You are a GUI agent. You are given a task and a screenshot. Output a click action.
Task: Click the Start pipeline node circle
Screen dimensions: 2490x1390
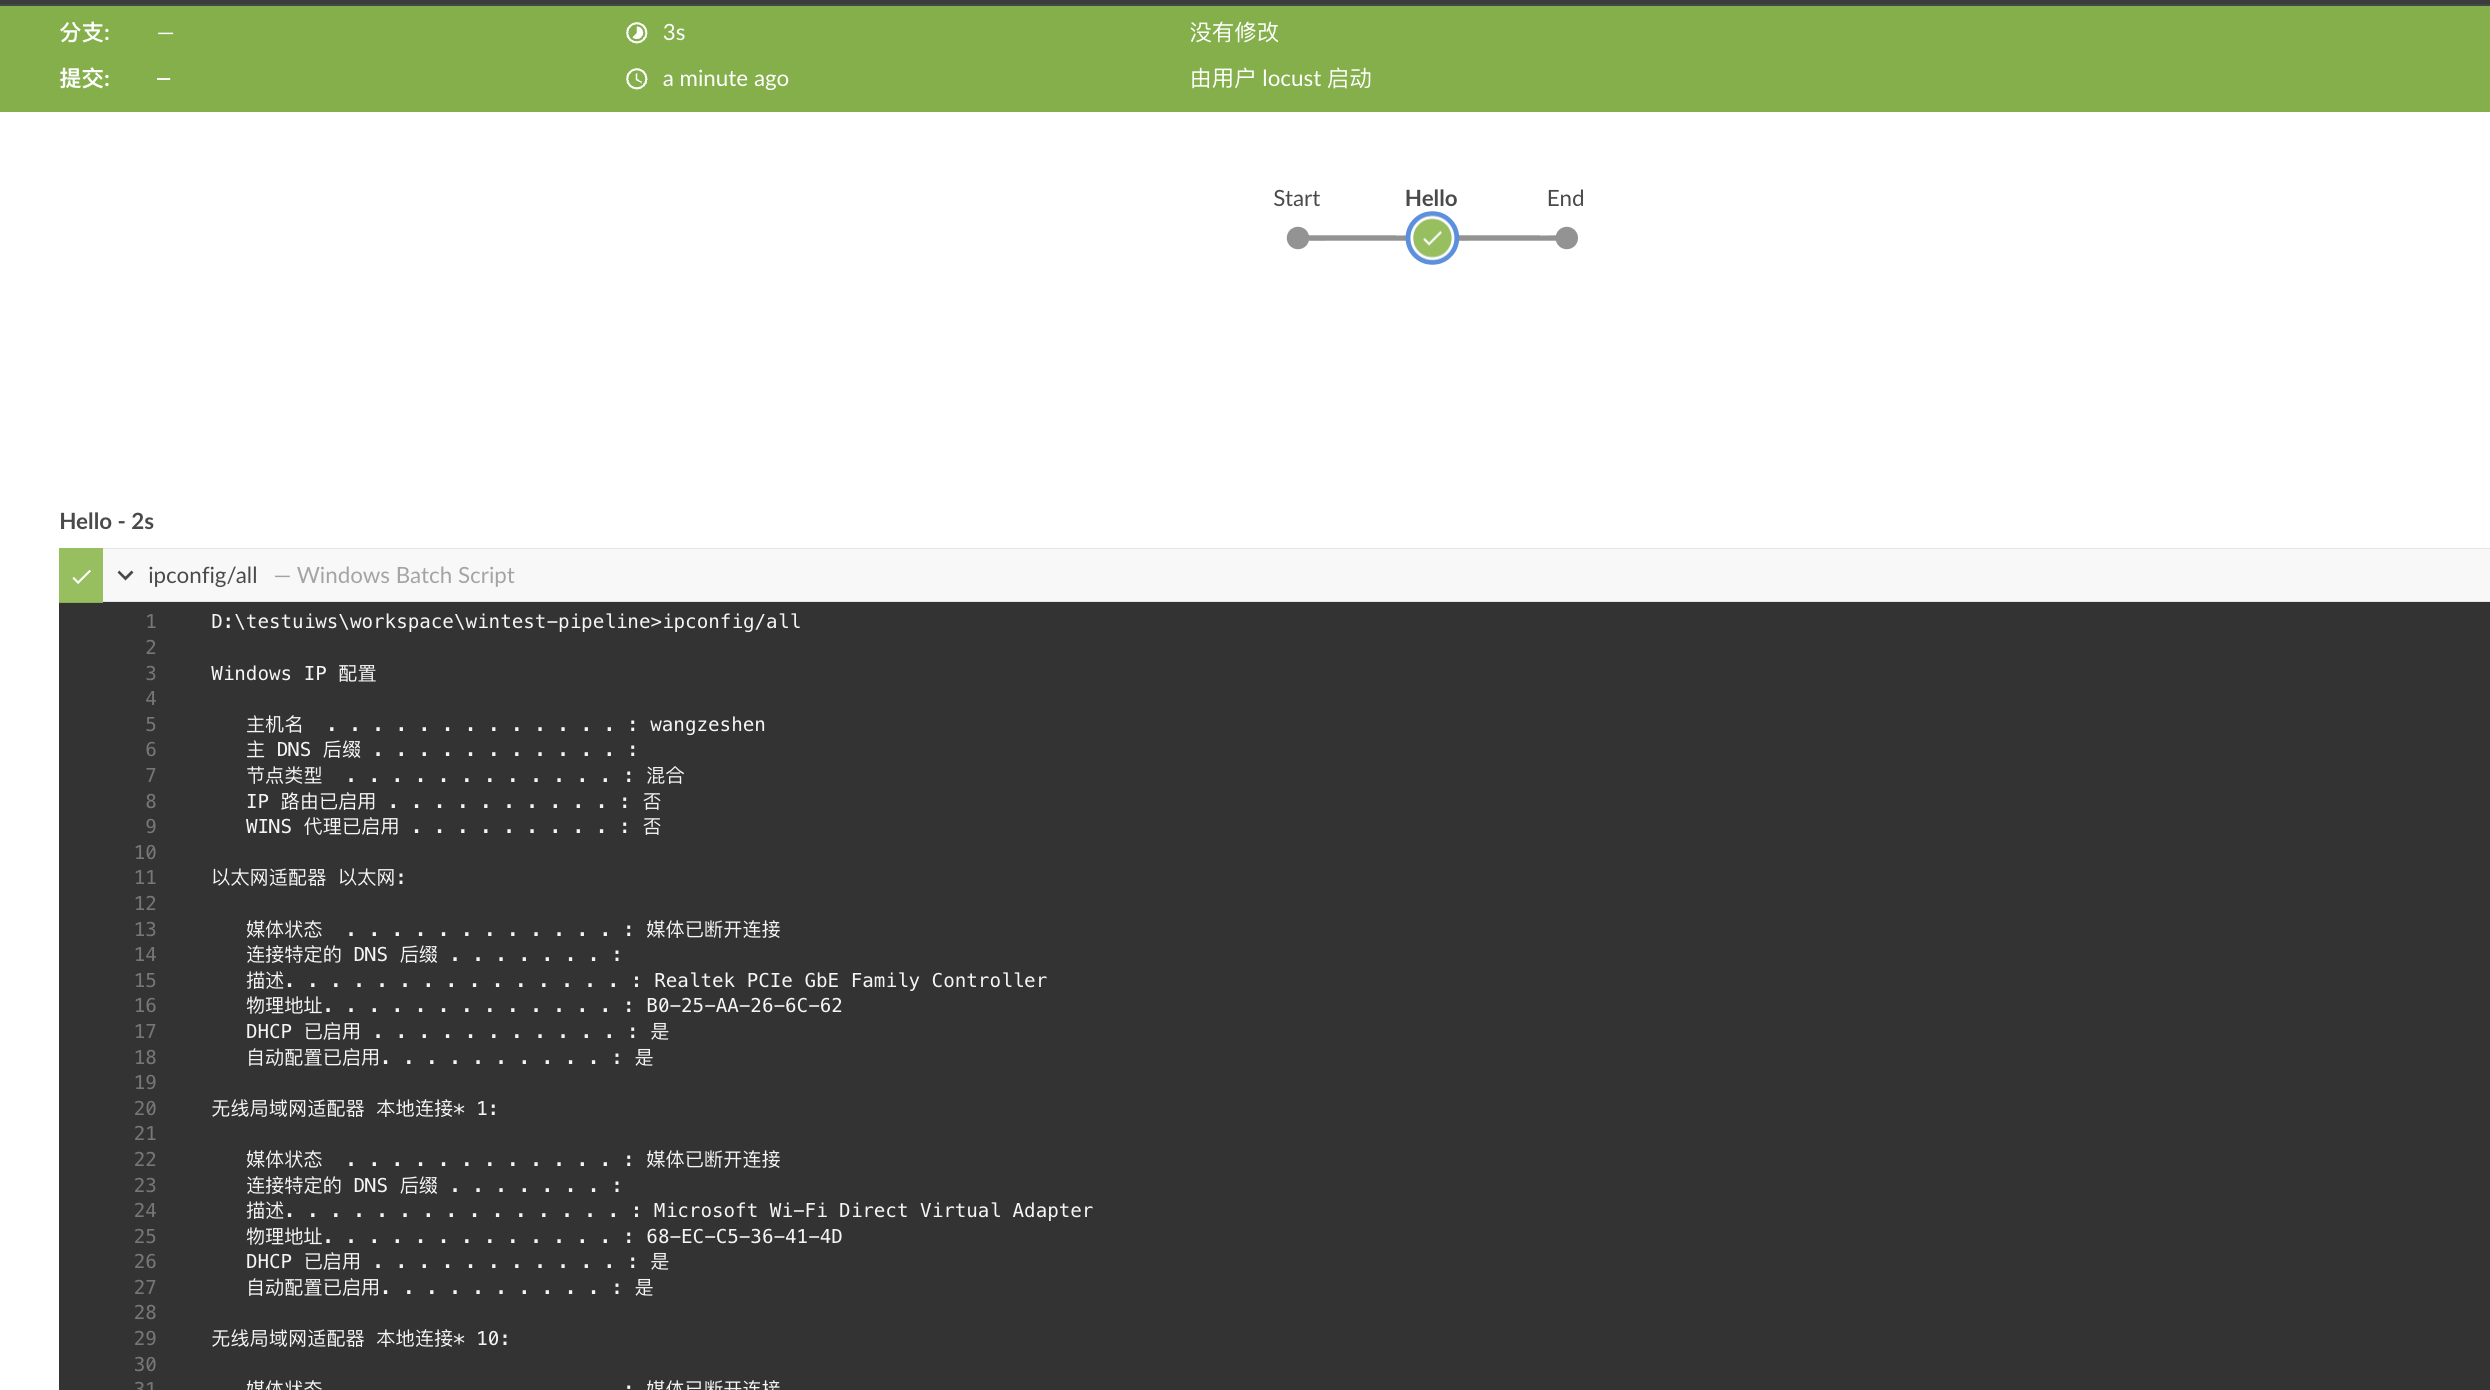tap(1297, 238)
